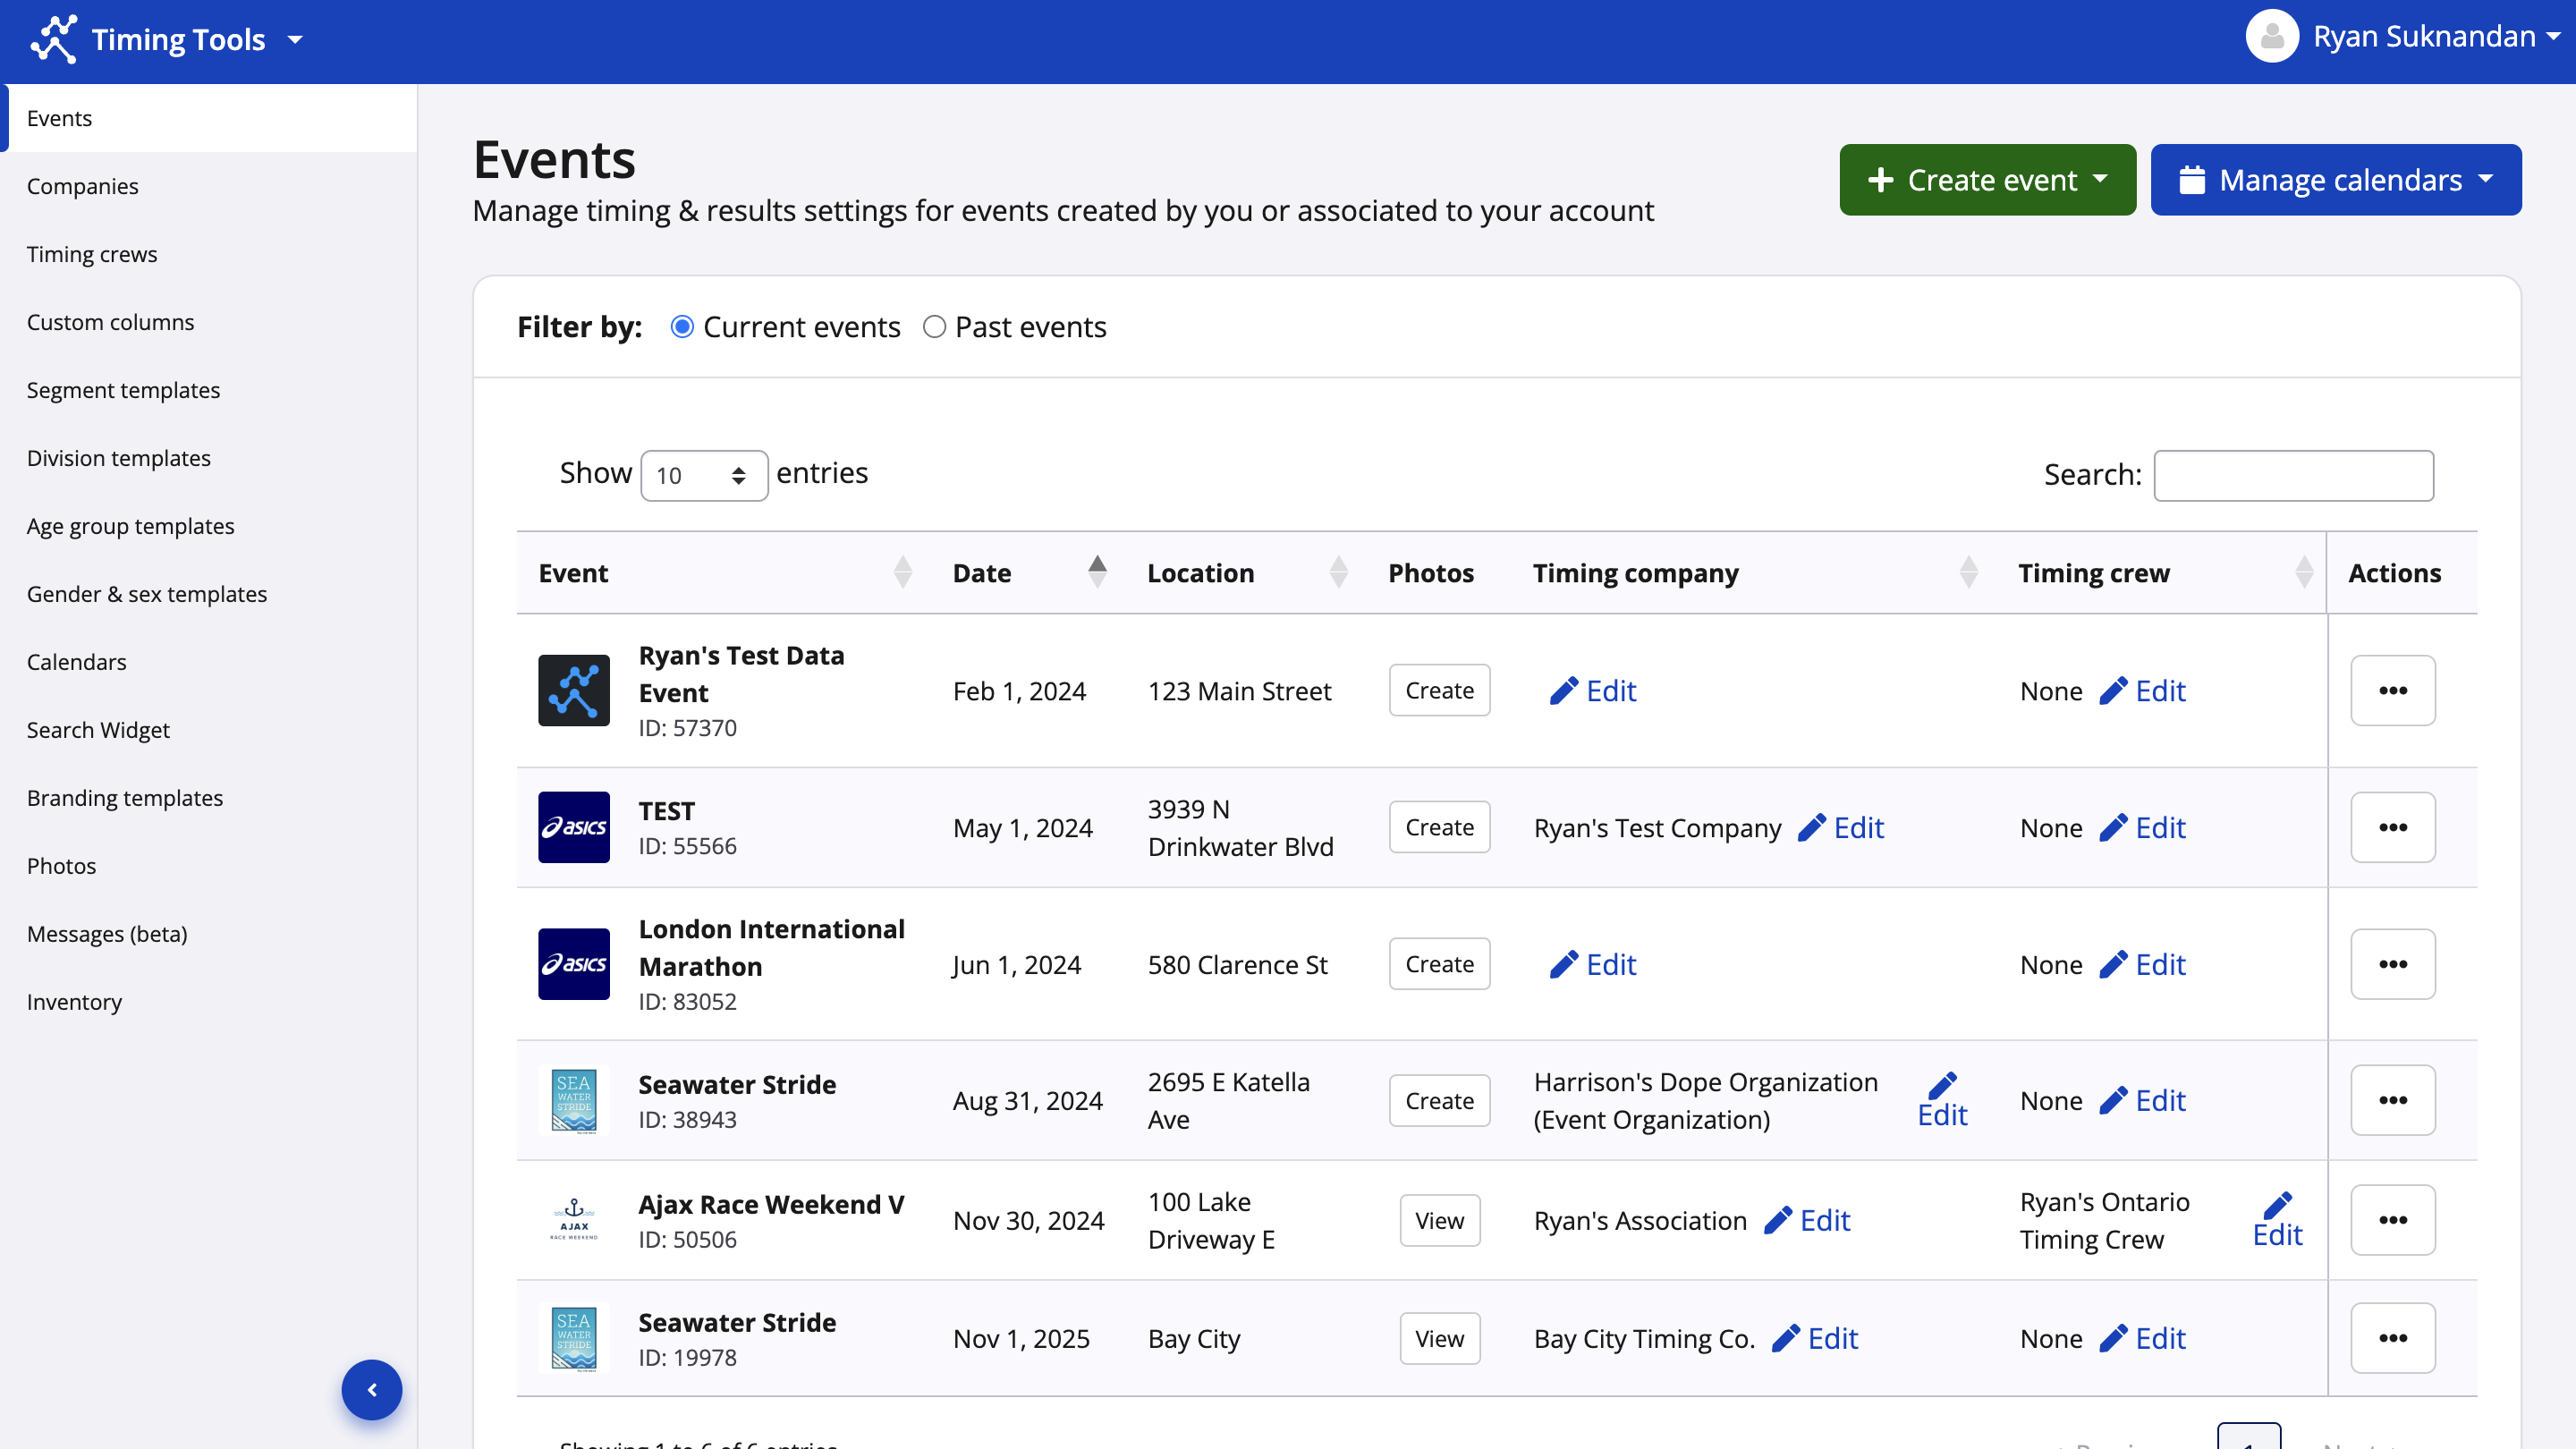
Task: Open actions menu for Ajax Race Weekend V
Action: pyautogui.click(x=2392, y=1220)
